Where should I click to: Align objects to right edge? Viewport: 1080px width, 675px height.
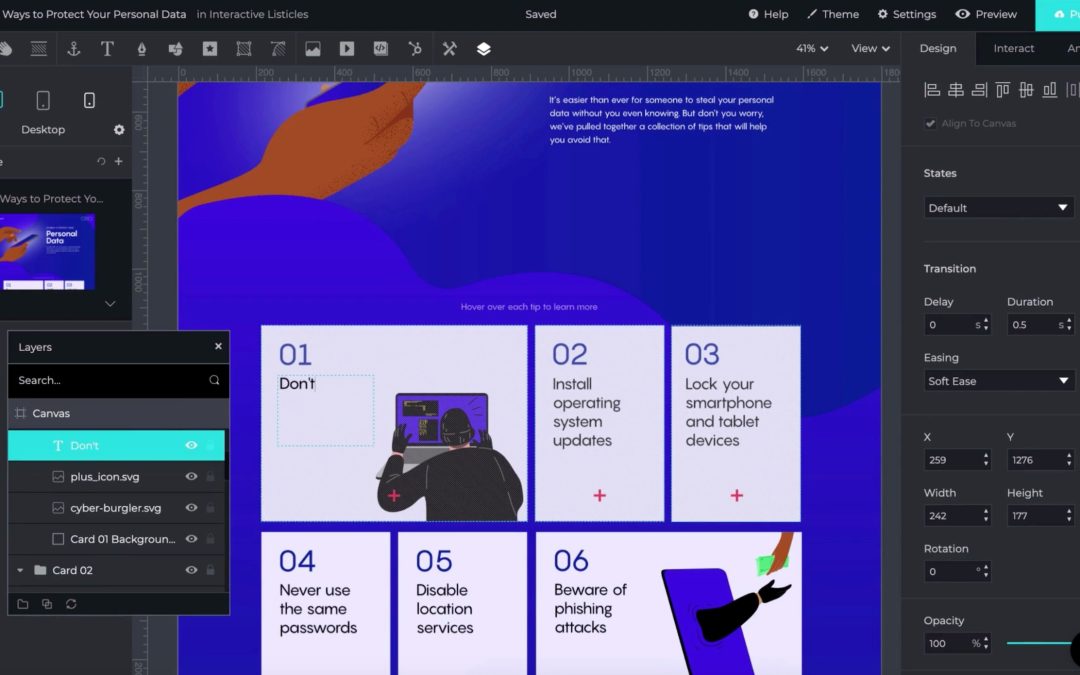(x=979, y=90)
